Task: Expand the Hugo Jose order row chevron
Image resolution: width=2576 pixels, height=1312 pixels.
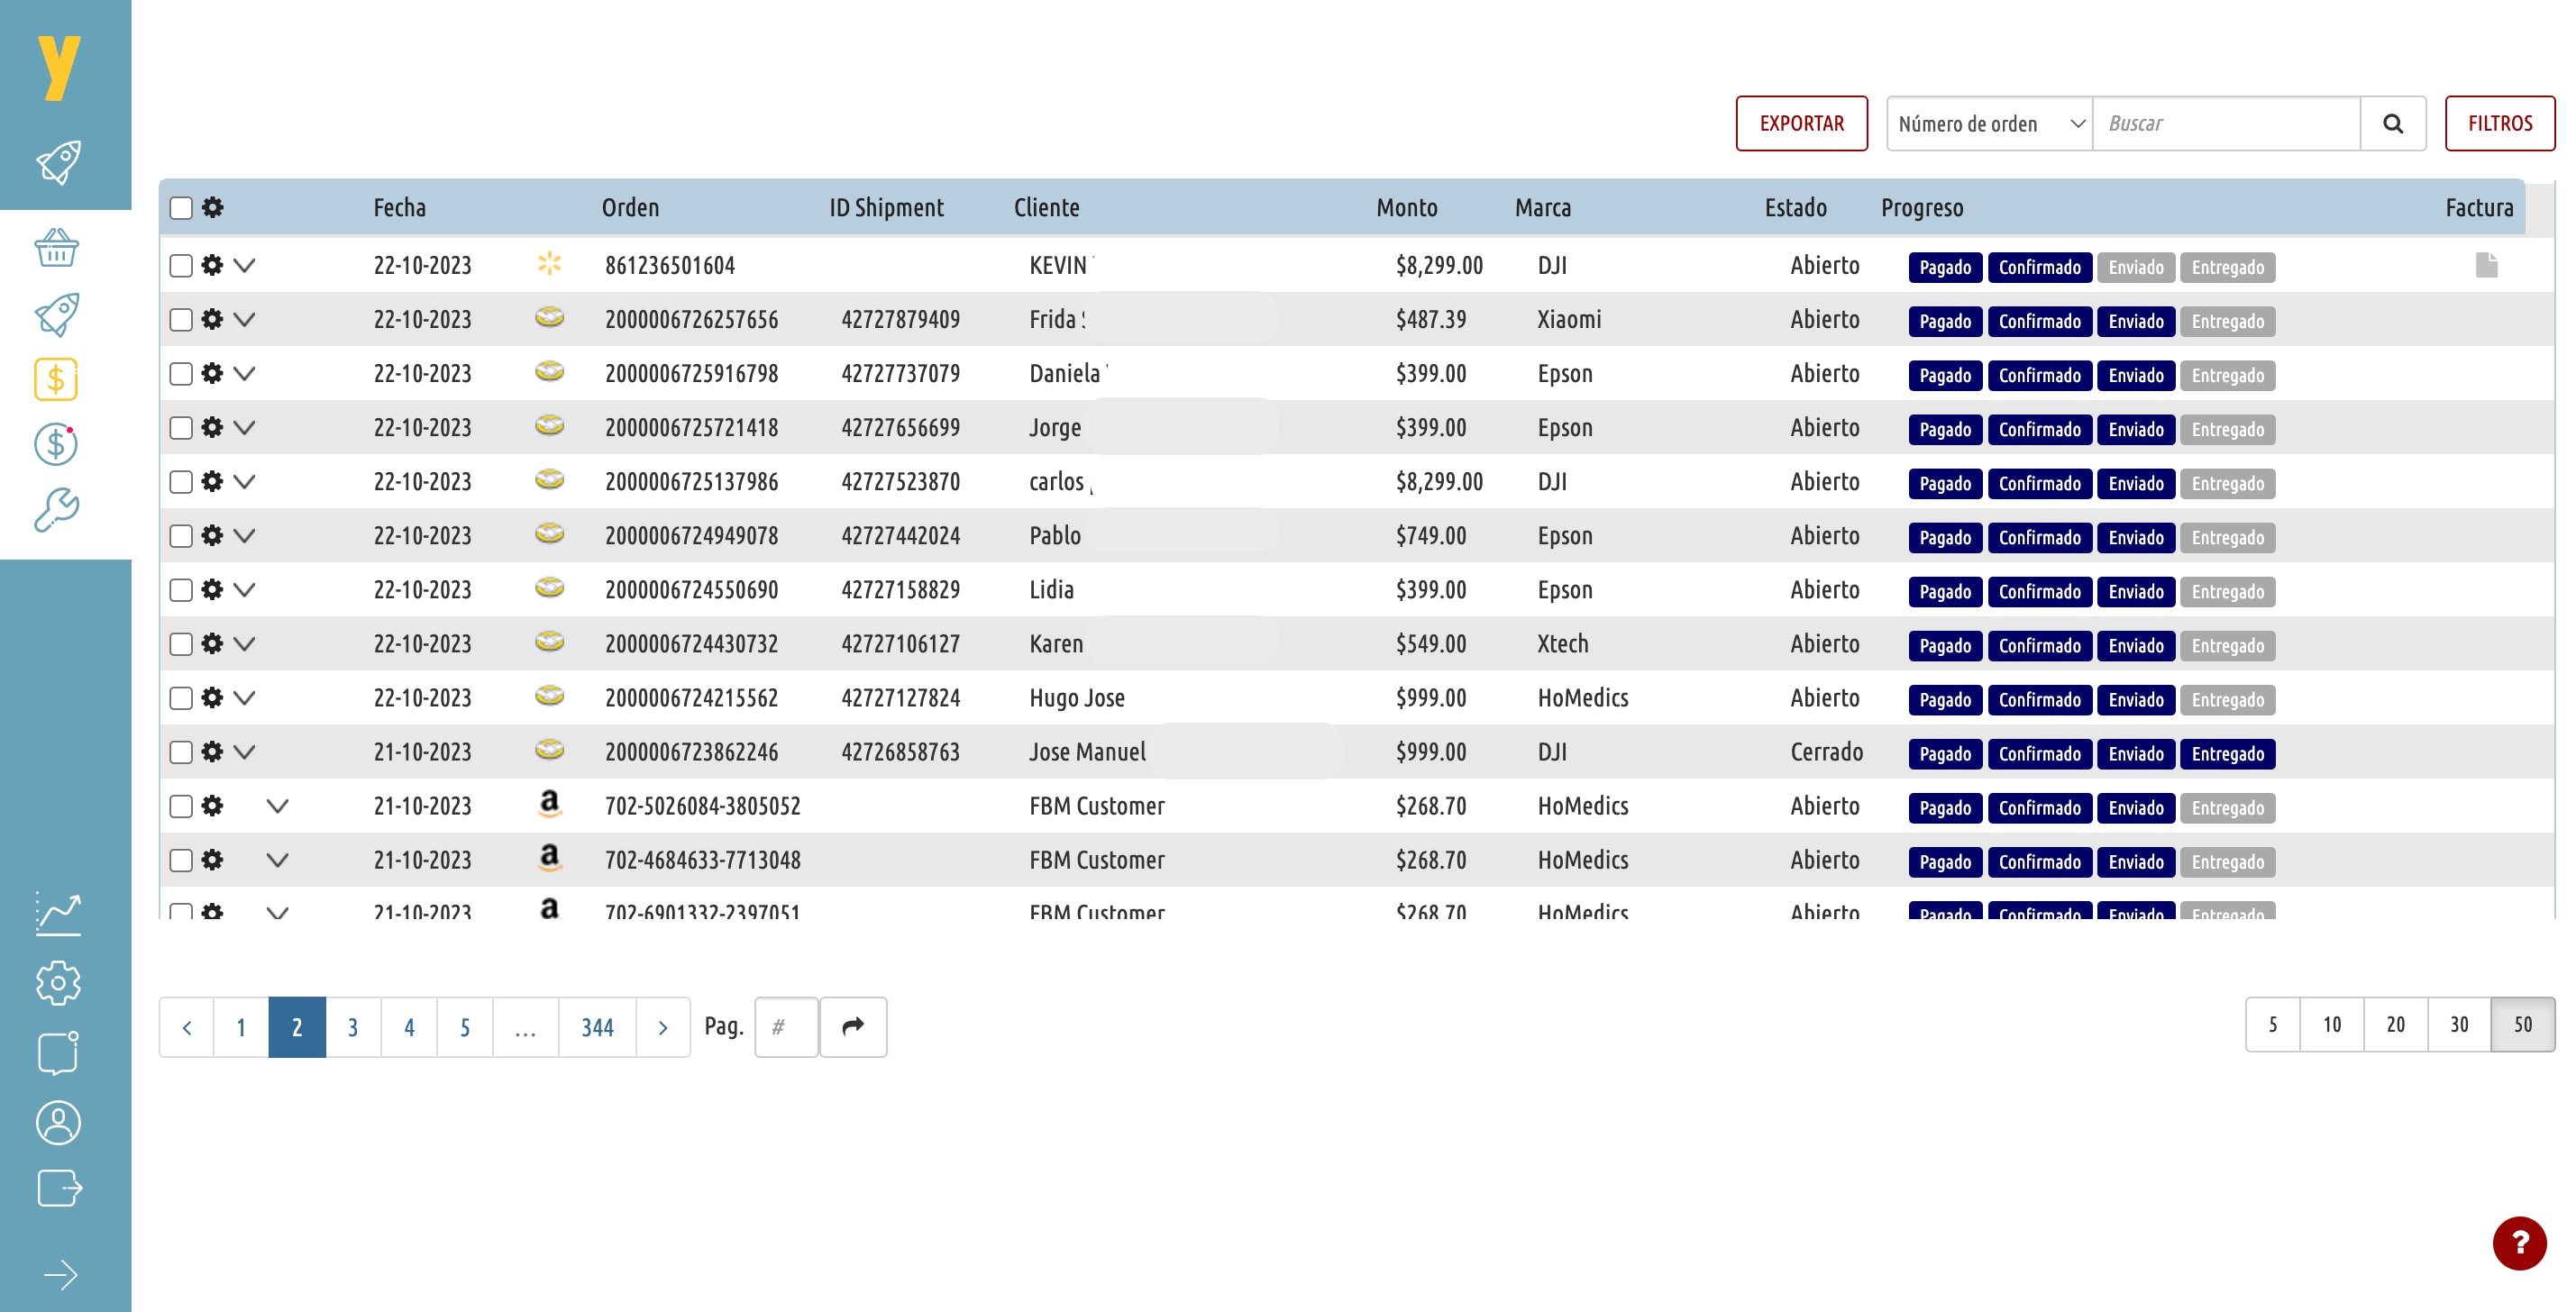Action: click(x=244, y=698)
